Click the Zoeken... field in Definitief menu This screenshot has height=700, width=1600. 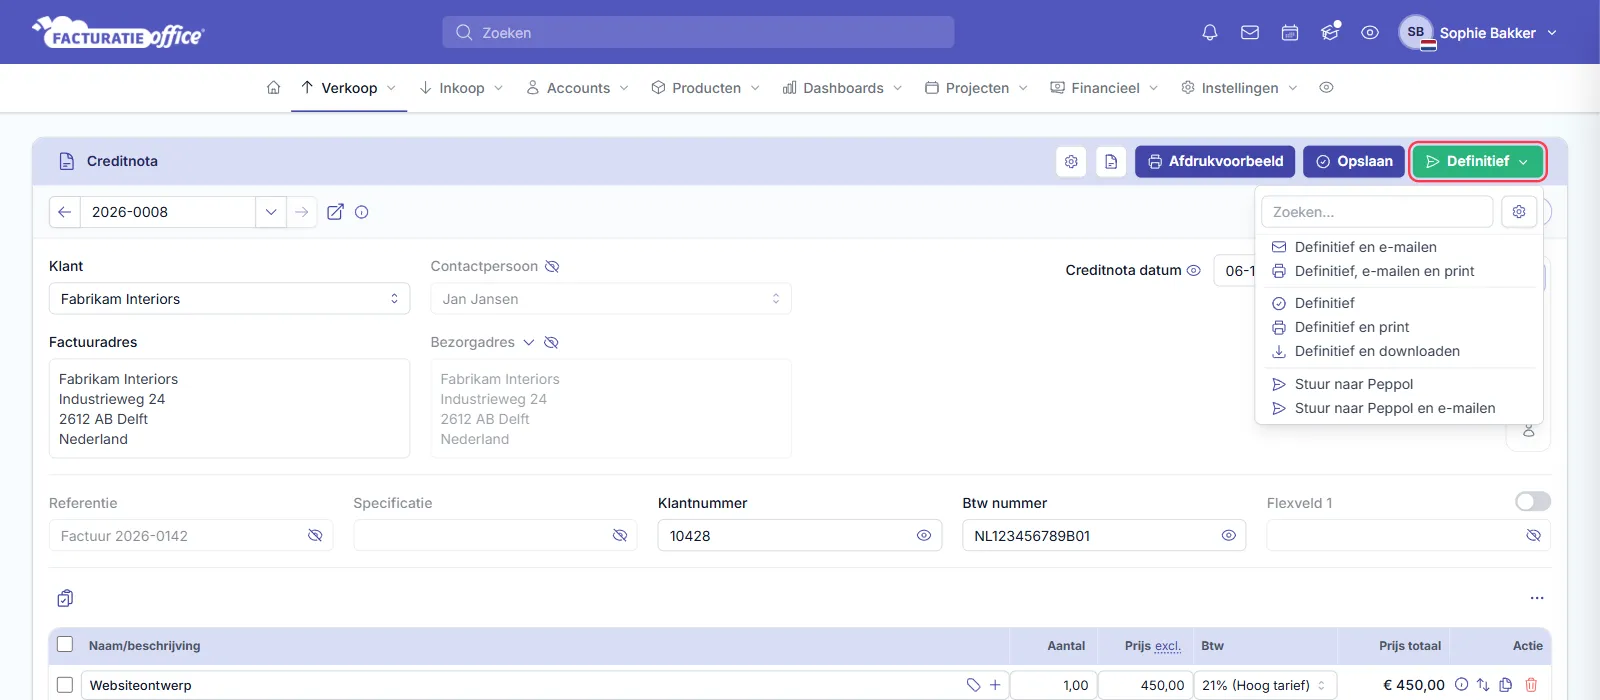click(x=1377, y=212)
